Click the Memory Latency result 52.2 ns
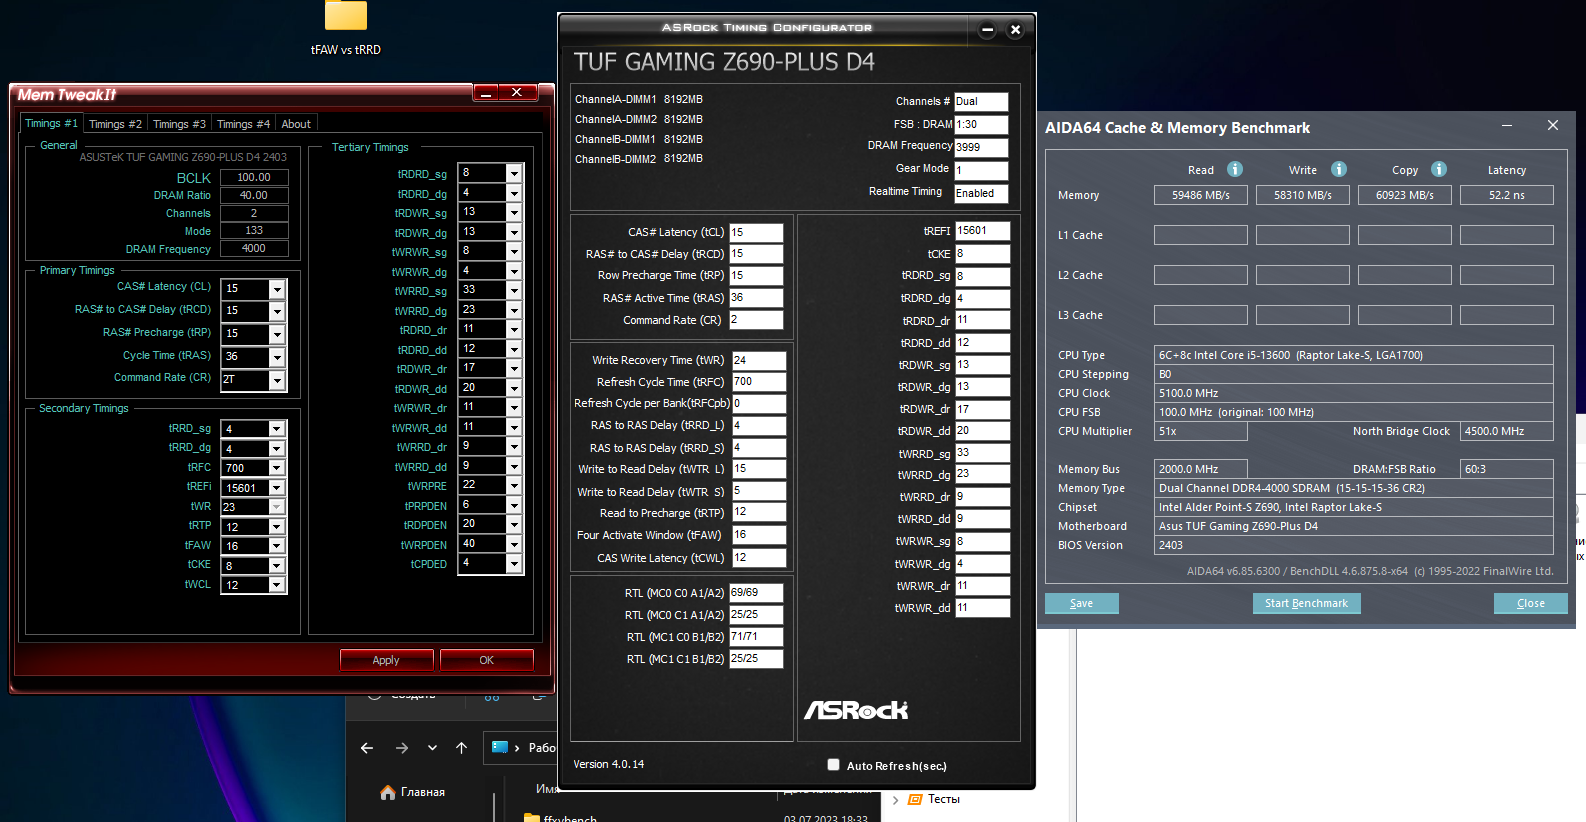1586x822 pixels. pyautogui.click(x=1507, y=195)
